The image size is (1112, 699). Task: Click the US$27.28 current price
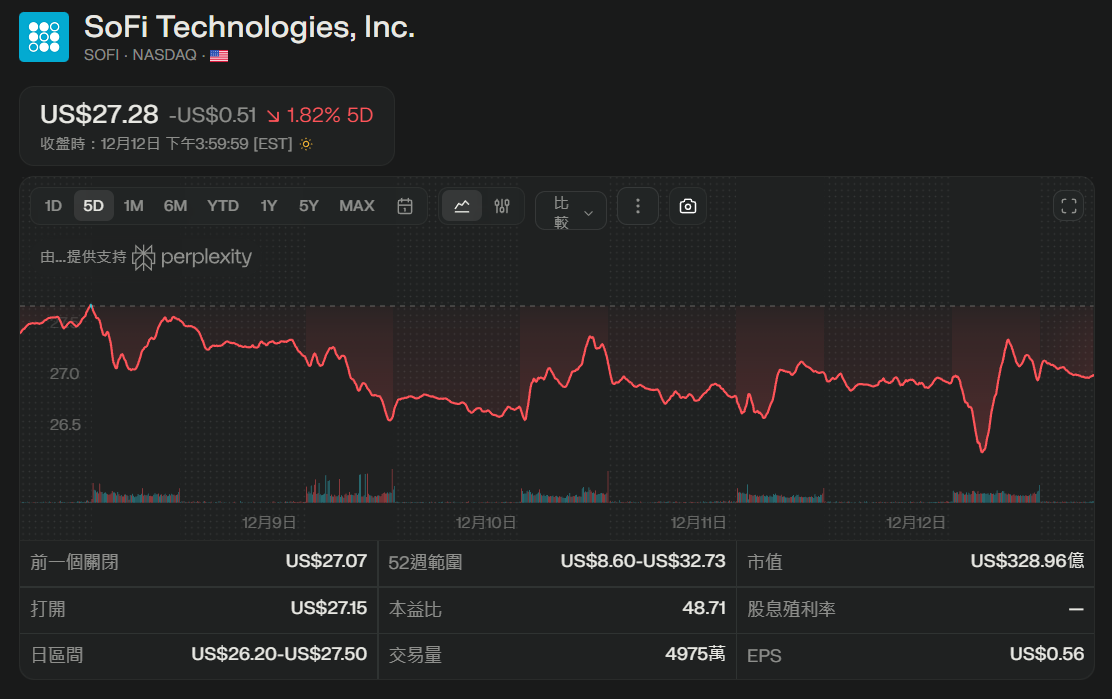[x=99, y=114]
